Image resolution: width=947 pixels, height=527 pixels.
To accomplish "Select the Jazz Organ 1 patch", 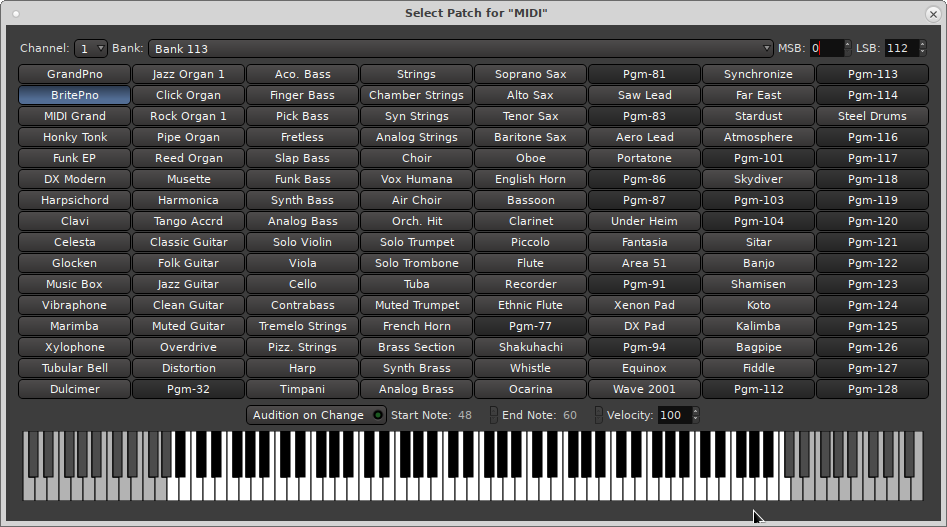I will coord(188,74).
